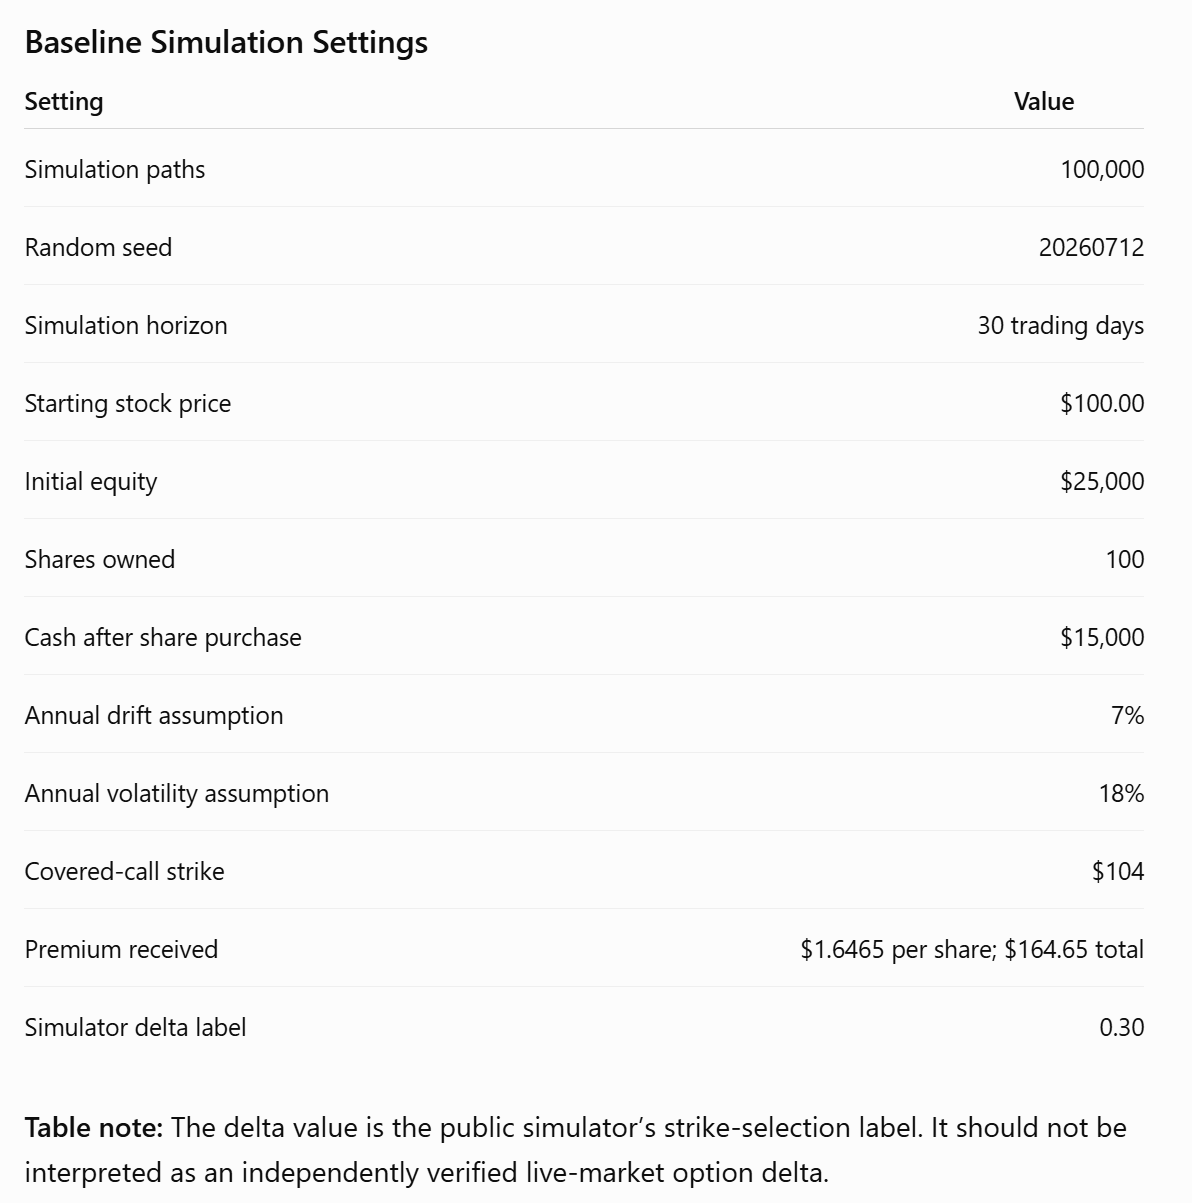Screen dimensions: 1192x1203
Task: Click the Starting stock price label
Action: tap(128, 404)
